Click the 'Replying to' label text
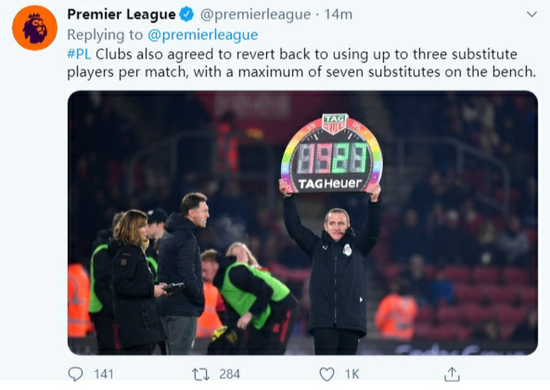The height and width of the screenshot is (390, 550). coord(105,35)
